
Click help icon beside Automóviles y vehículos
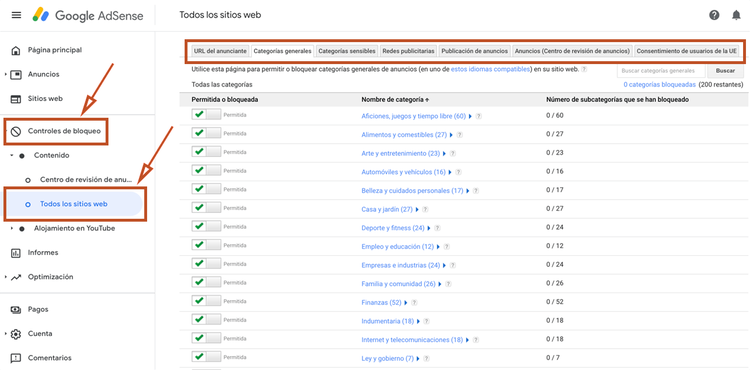pos(459,172)
